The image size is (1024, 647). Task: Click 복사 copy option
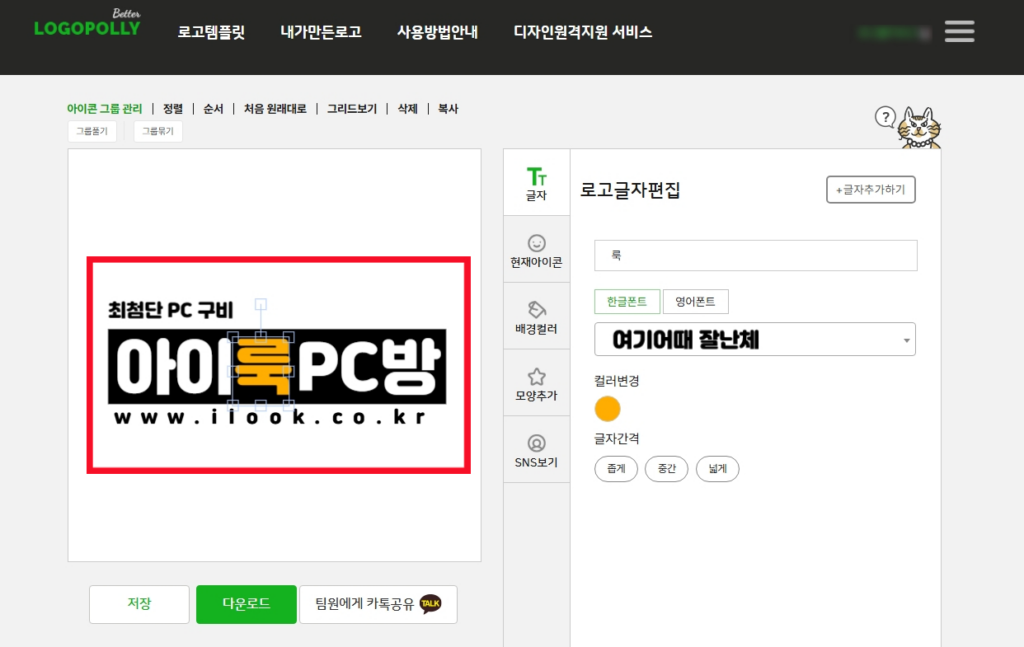click(x=448, y=108)
